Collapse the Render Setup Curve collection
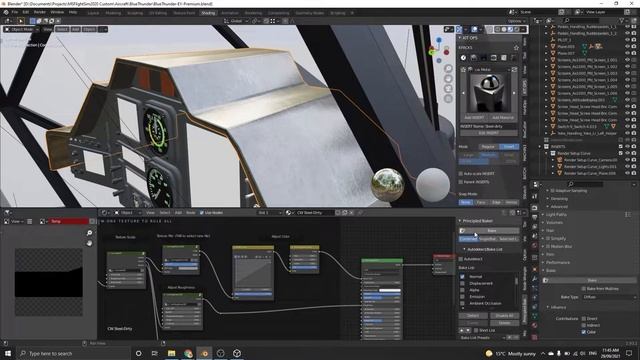Screen dimensions: 640x360 (x=547, y=153)
